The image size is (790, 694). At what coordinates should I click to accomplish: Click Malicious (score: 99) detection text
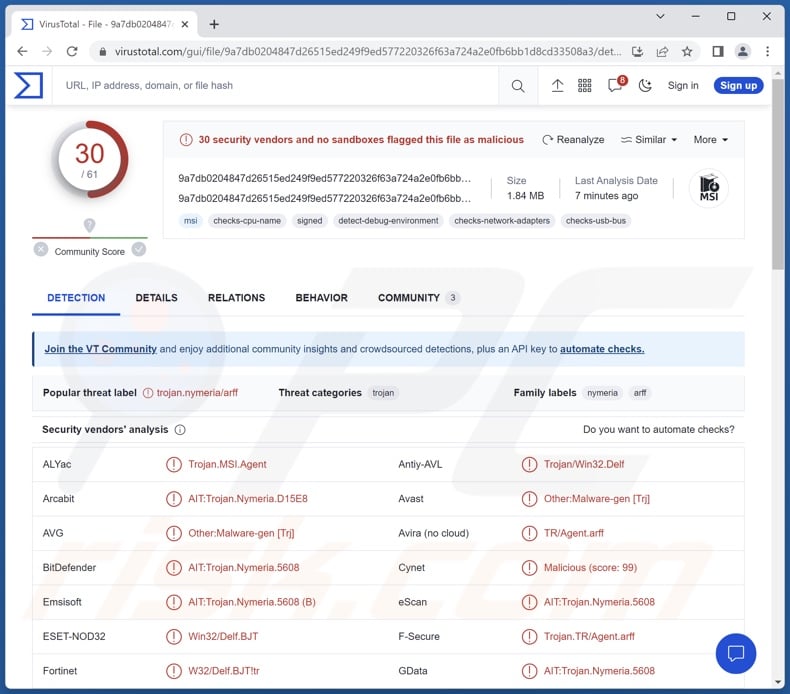pos(590,567)
